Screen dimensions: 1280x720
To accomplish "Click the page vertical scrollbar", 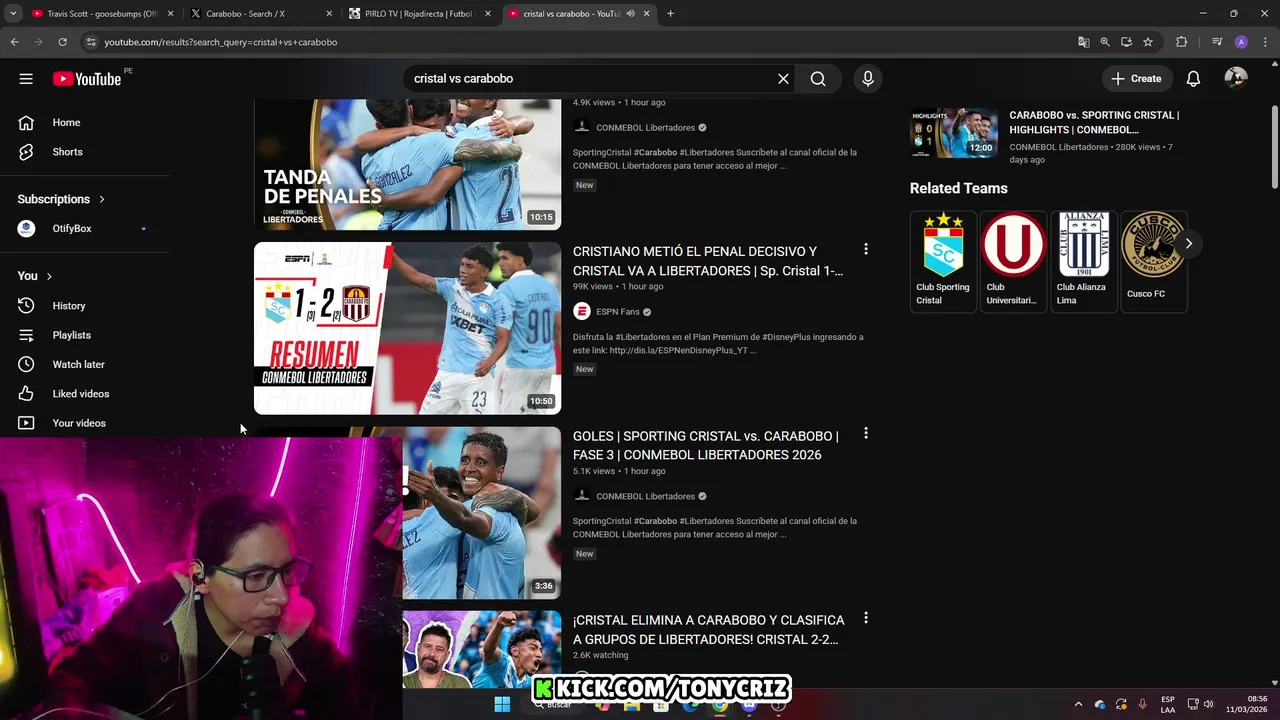I will click(x=1274, y=145).
